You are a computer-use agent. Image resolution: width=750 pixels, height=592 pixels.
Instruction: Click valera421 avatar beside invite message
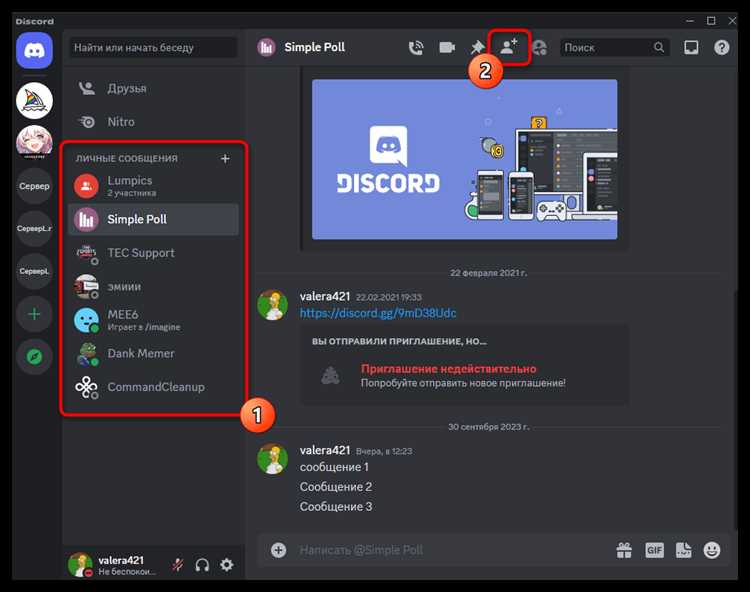tap(273, 305)
